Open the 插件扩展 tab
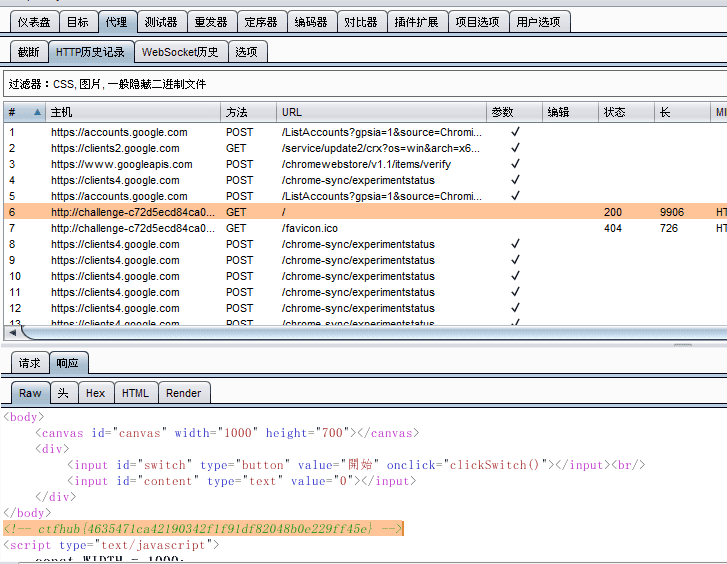The image size is (727, 564). coord(416,22)
